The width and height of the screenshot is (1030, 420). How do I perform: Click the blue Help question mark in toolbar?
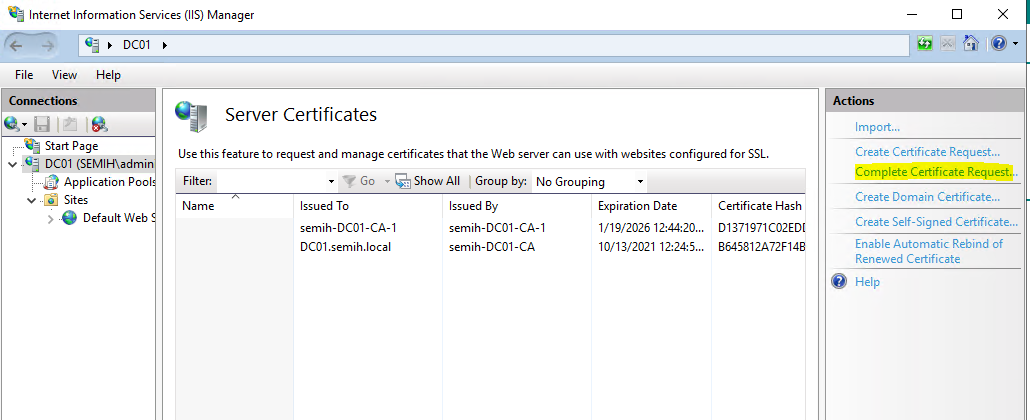tap(997, 44)
